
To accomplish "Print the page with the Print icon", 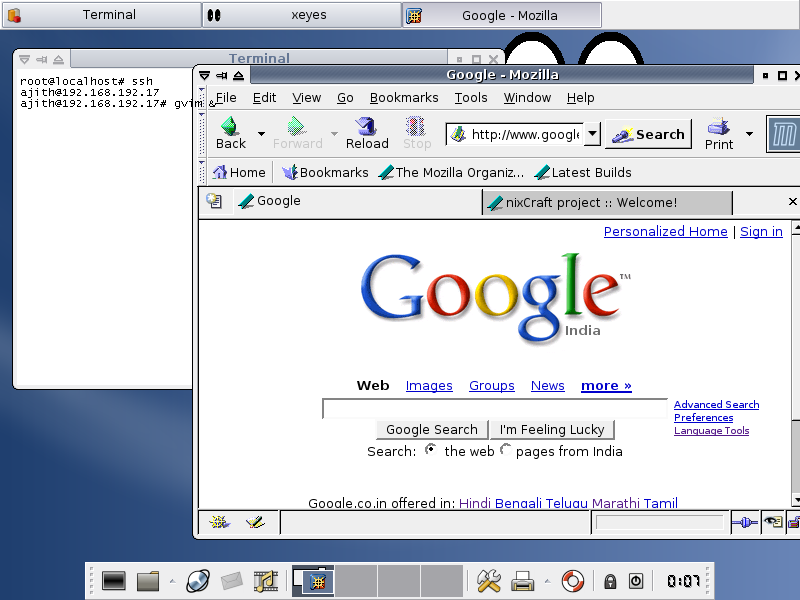I will 718,127.
